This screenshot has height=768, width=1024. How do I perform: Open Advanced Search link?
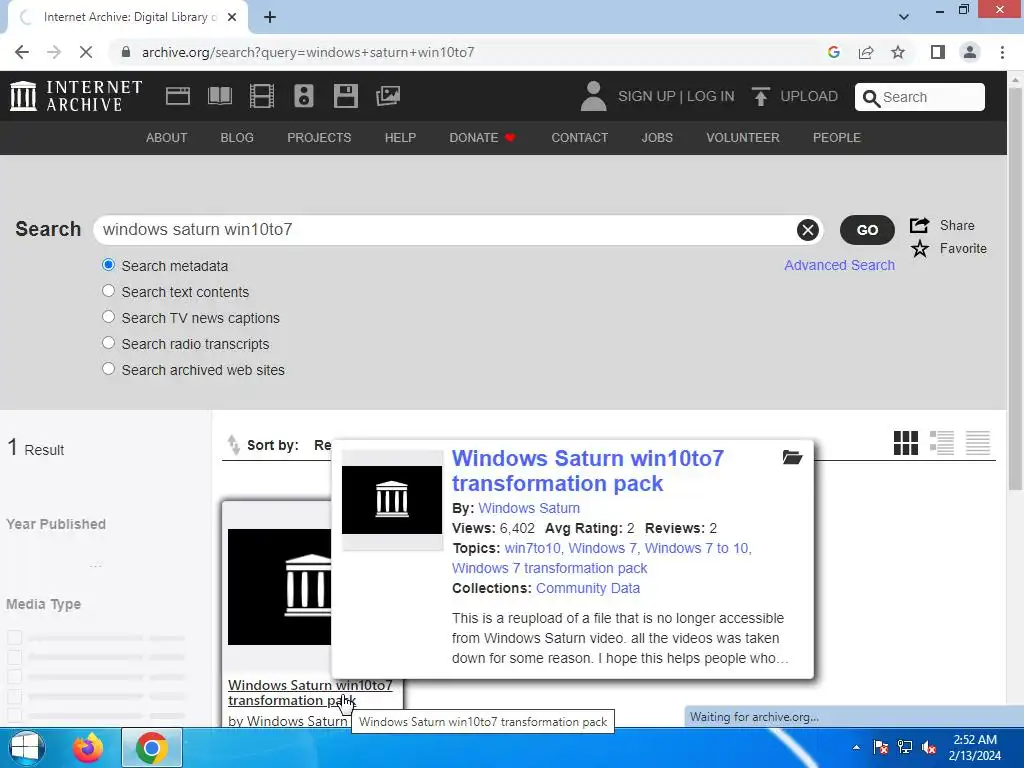[x=839, y=265]
